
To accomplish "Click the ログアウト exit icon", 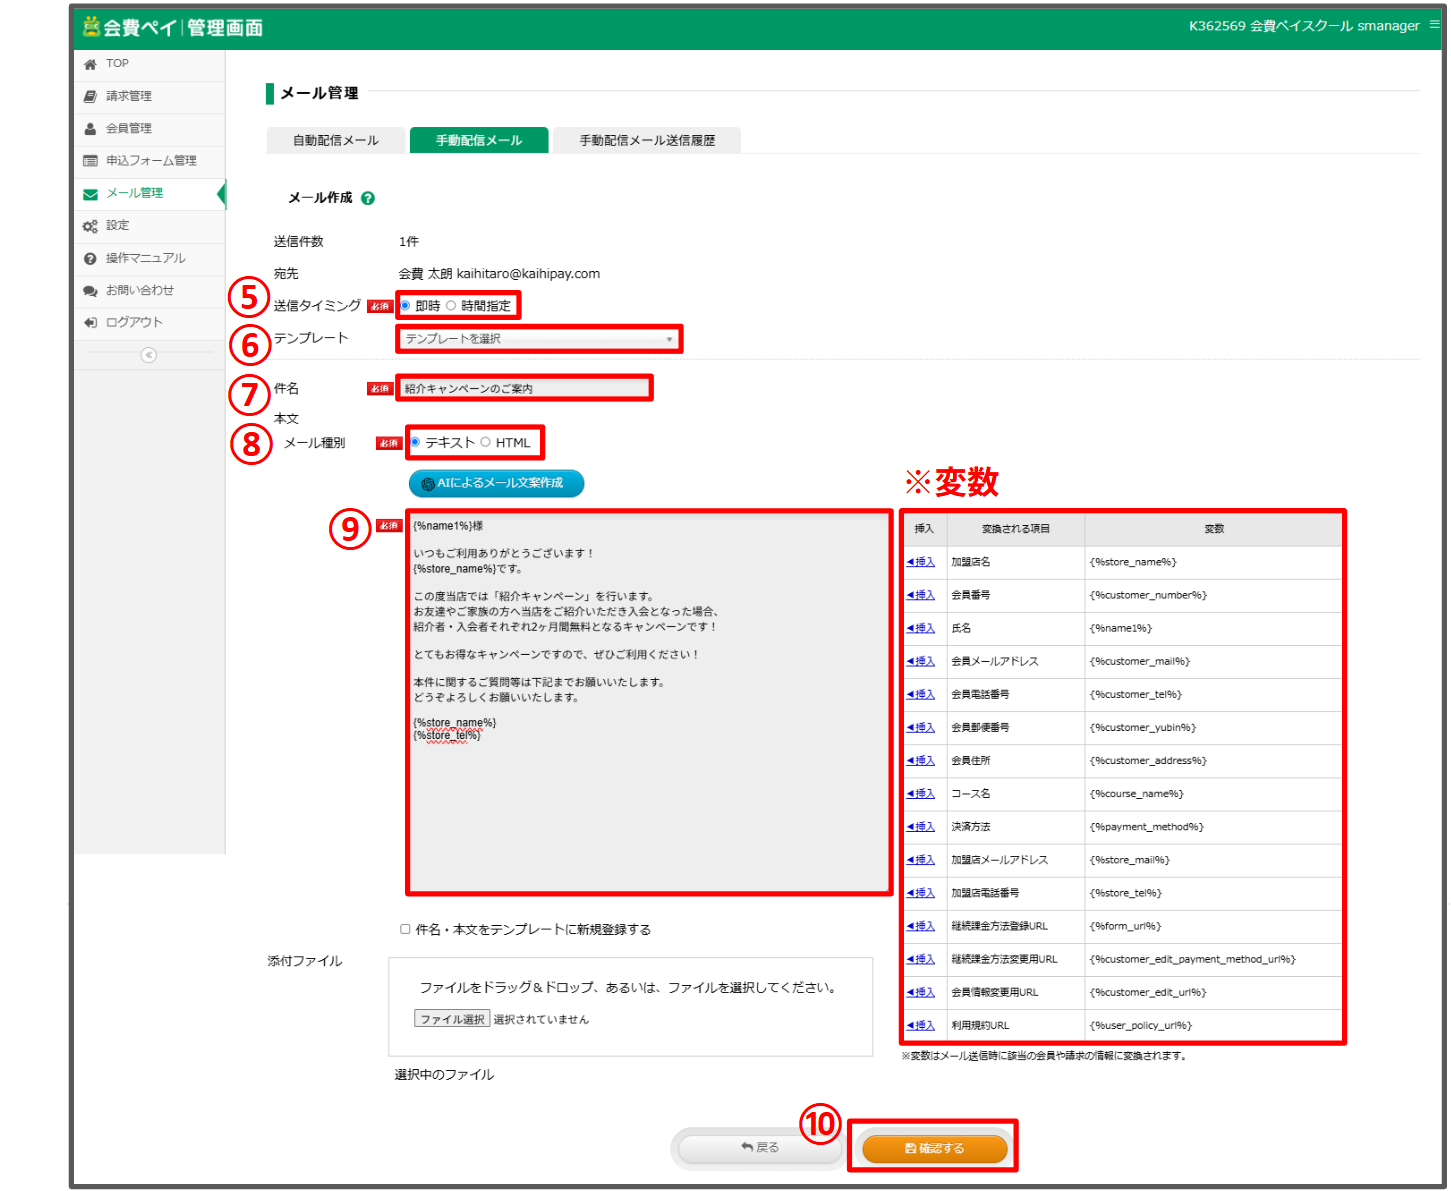I will [90, 323].
